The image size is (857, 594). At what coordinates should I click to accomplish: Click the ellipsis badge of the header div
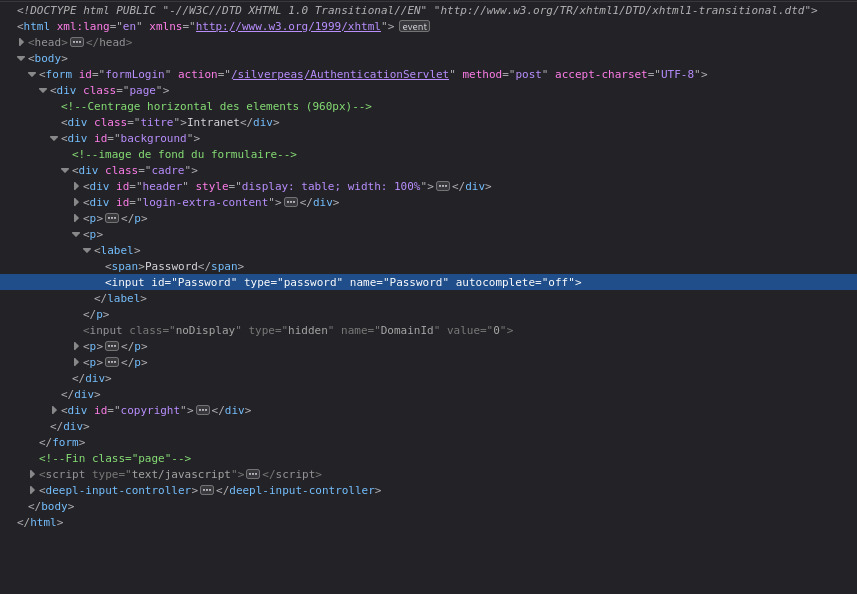click(443, 186)
